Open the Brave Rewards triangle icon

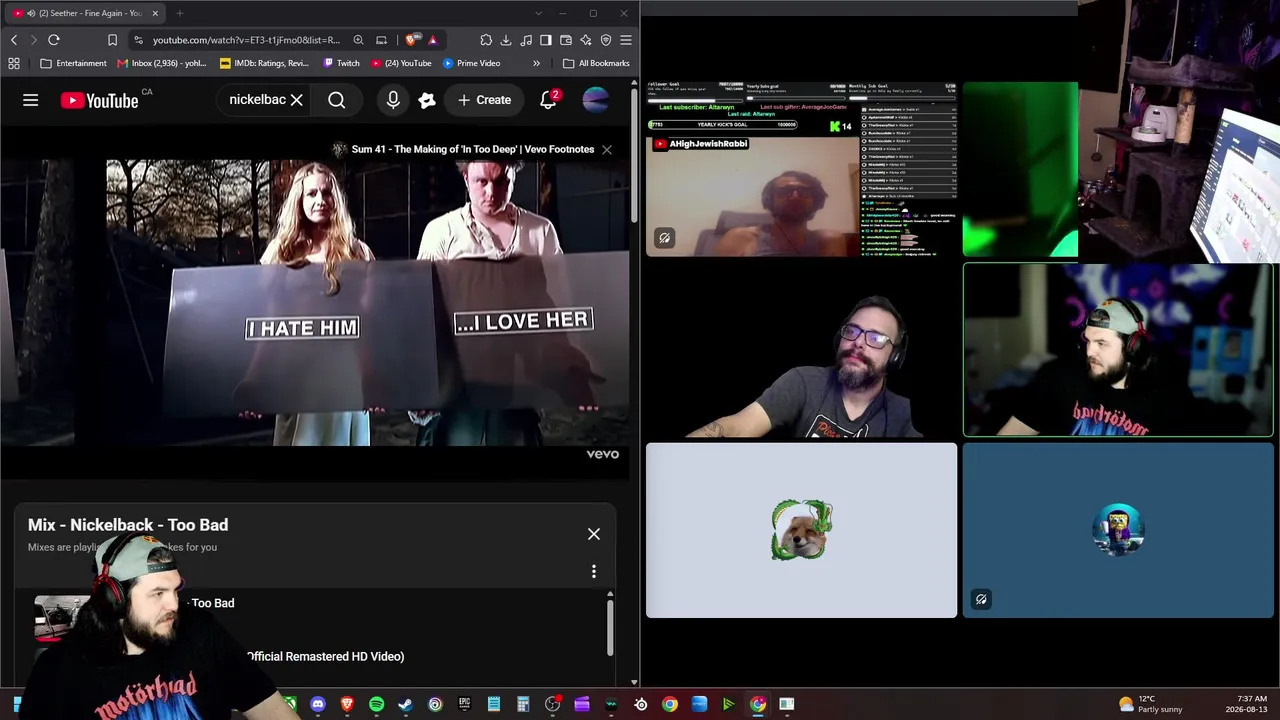433,40
